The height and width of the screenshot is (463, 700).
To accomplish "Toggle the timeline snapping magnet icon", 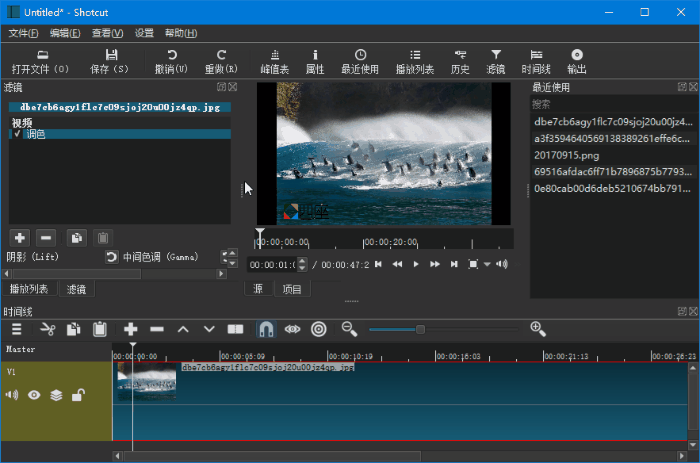I will (x=266, y=328).
